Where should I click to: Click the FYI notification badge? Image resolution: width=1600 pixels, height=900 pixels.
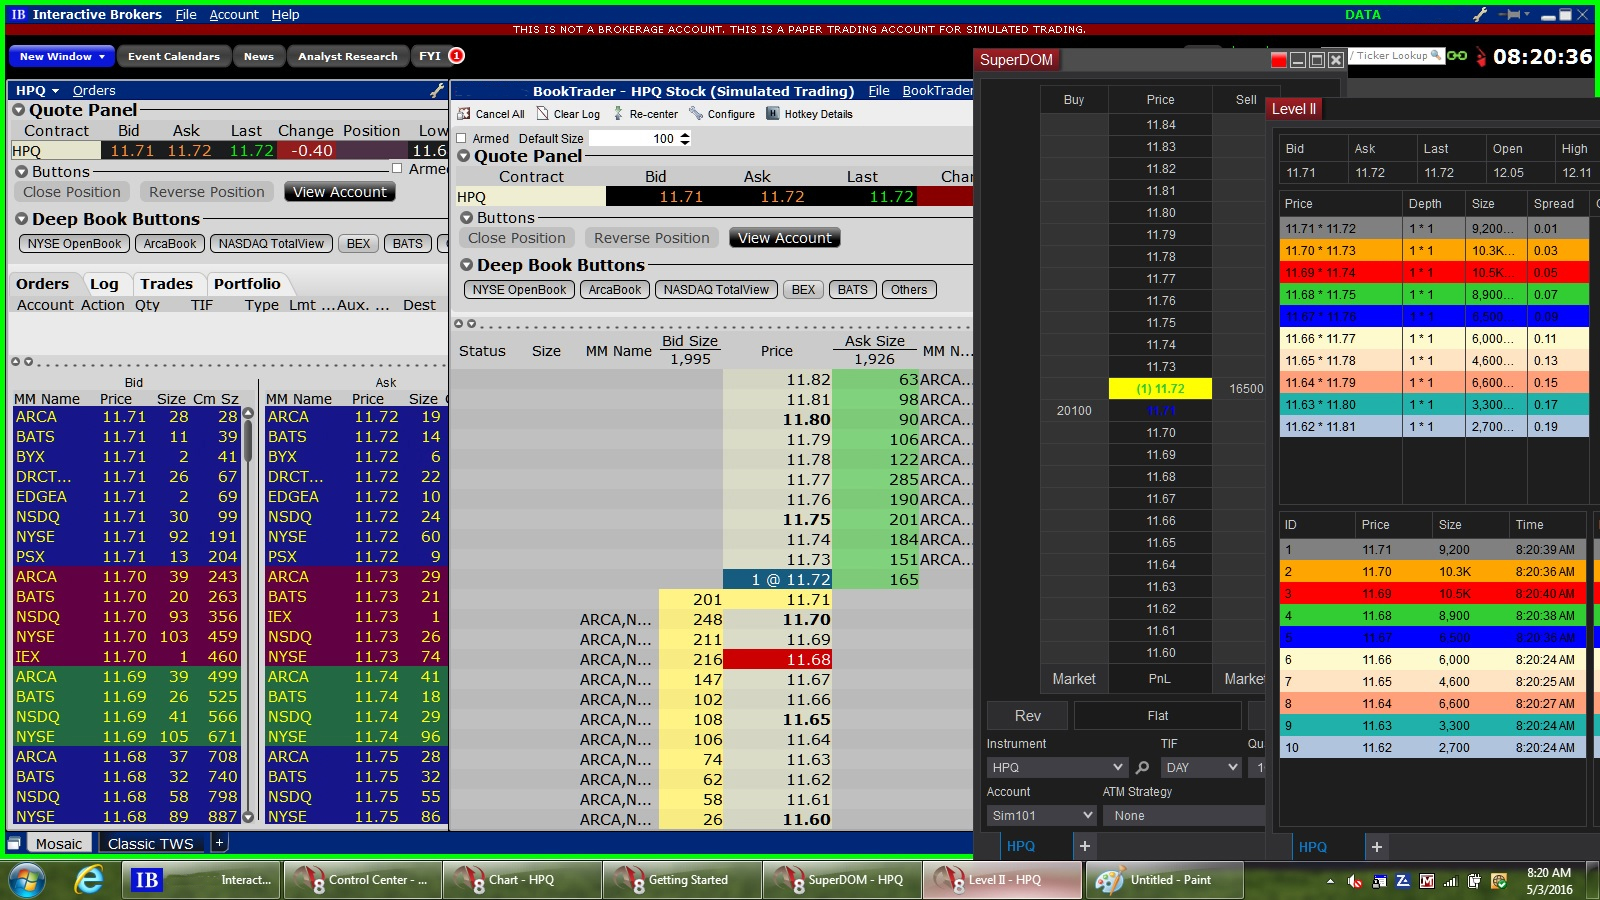point(456,56)
